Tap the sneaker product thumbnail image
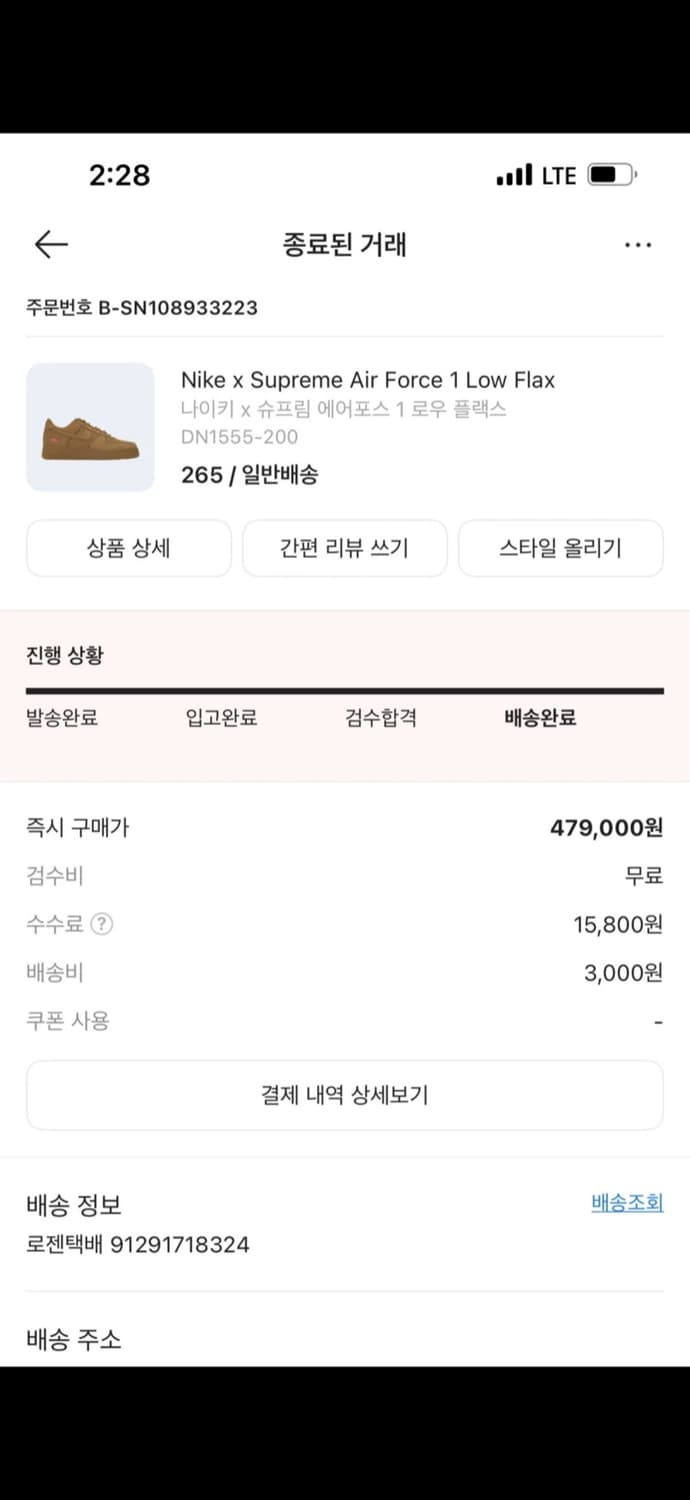 coord(90,427)
